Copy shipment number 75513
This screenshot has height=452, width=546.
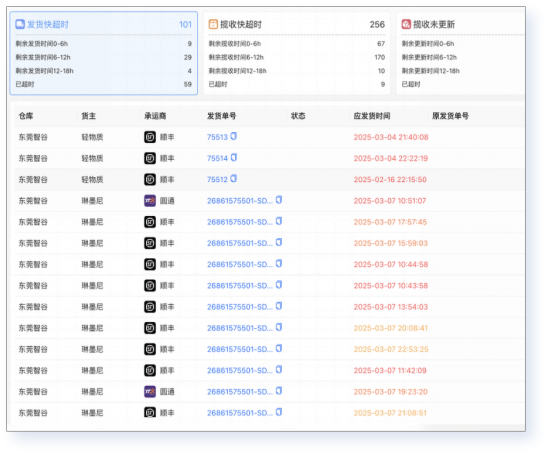234,136
